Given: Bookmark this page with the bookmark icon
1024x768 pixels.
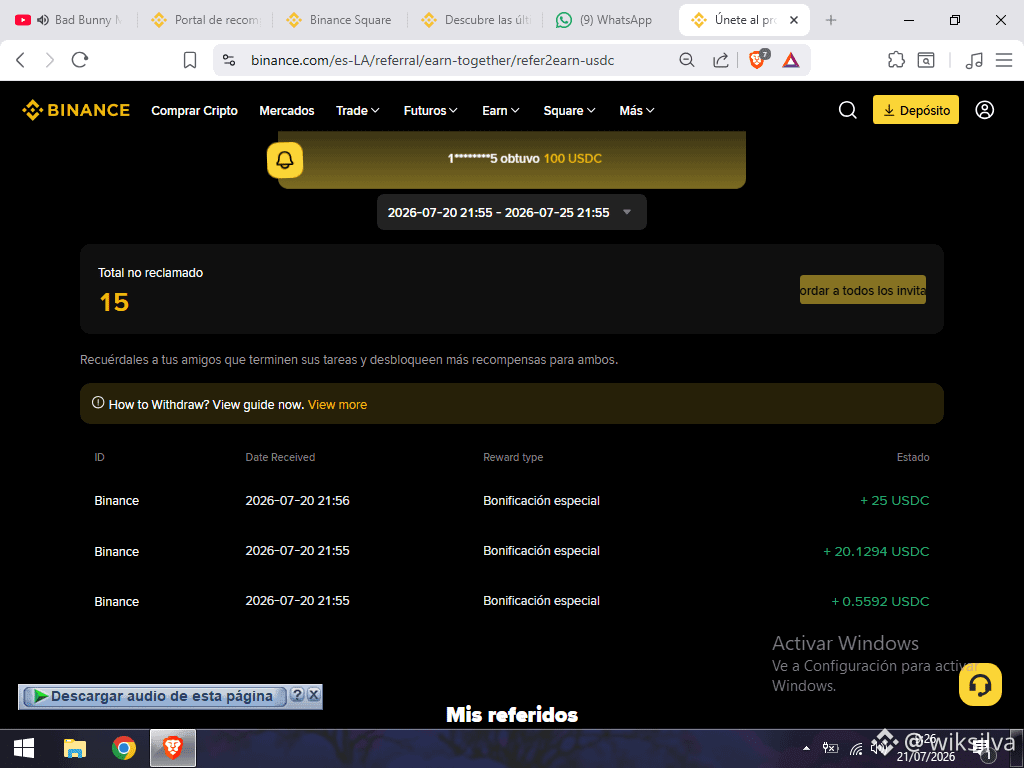Looking at the screenshot, I should (x=190, y=60).
